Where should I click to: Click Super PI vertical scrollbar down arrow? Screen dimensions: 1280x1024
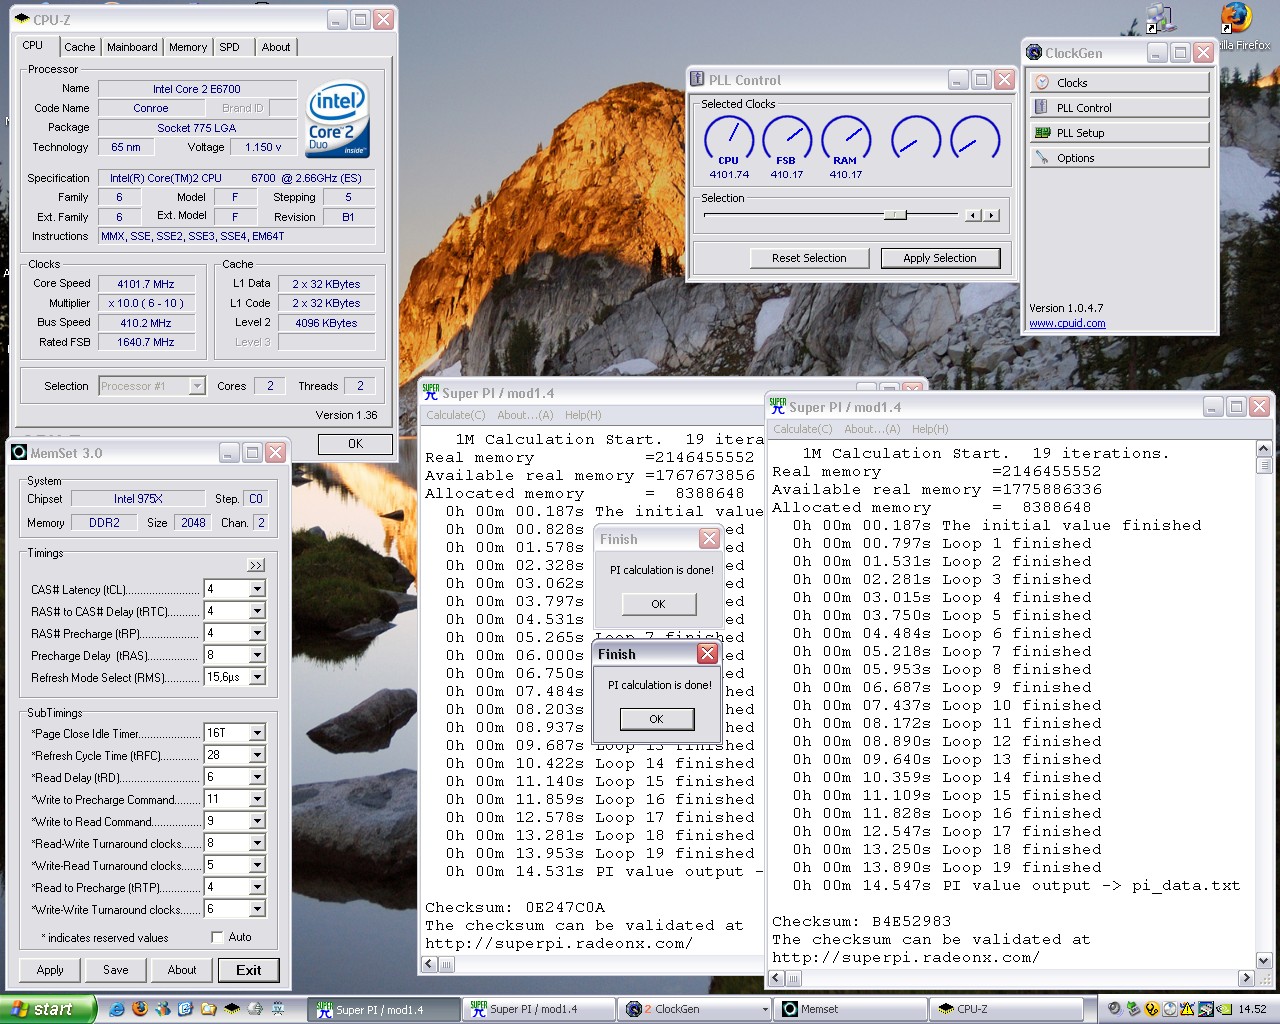point(1263,961)
